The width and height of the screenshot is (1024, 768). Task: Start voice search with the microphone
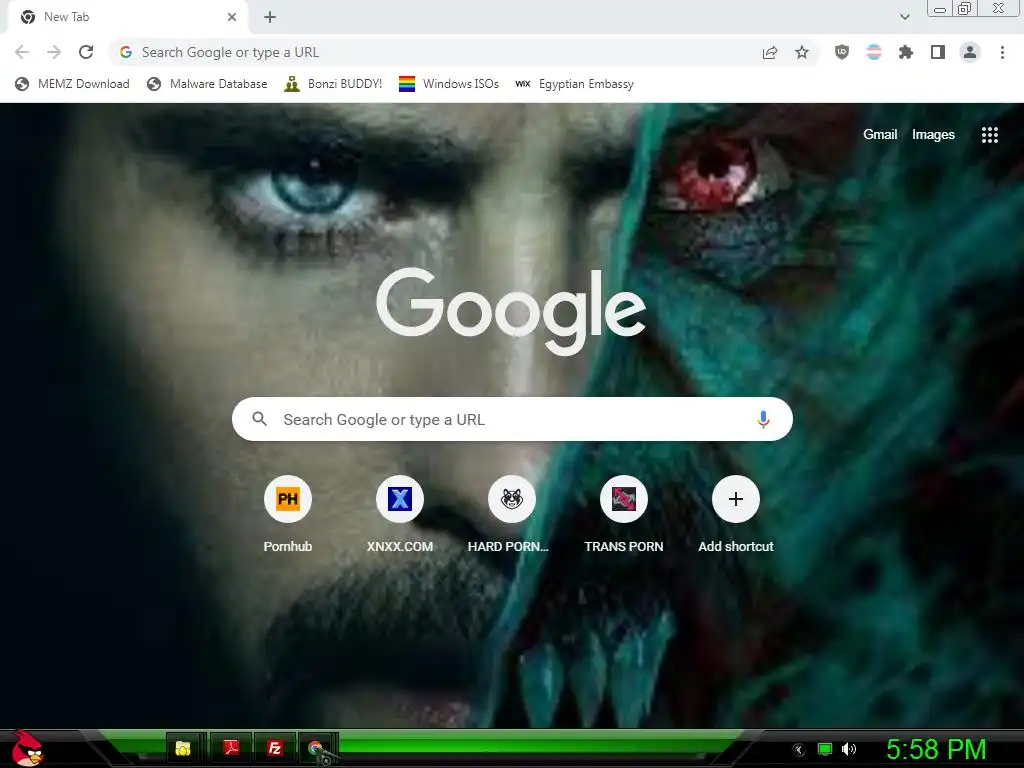[x=763, y=419]
